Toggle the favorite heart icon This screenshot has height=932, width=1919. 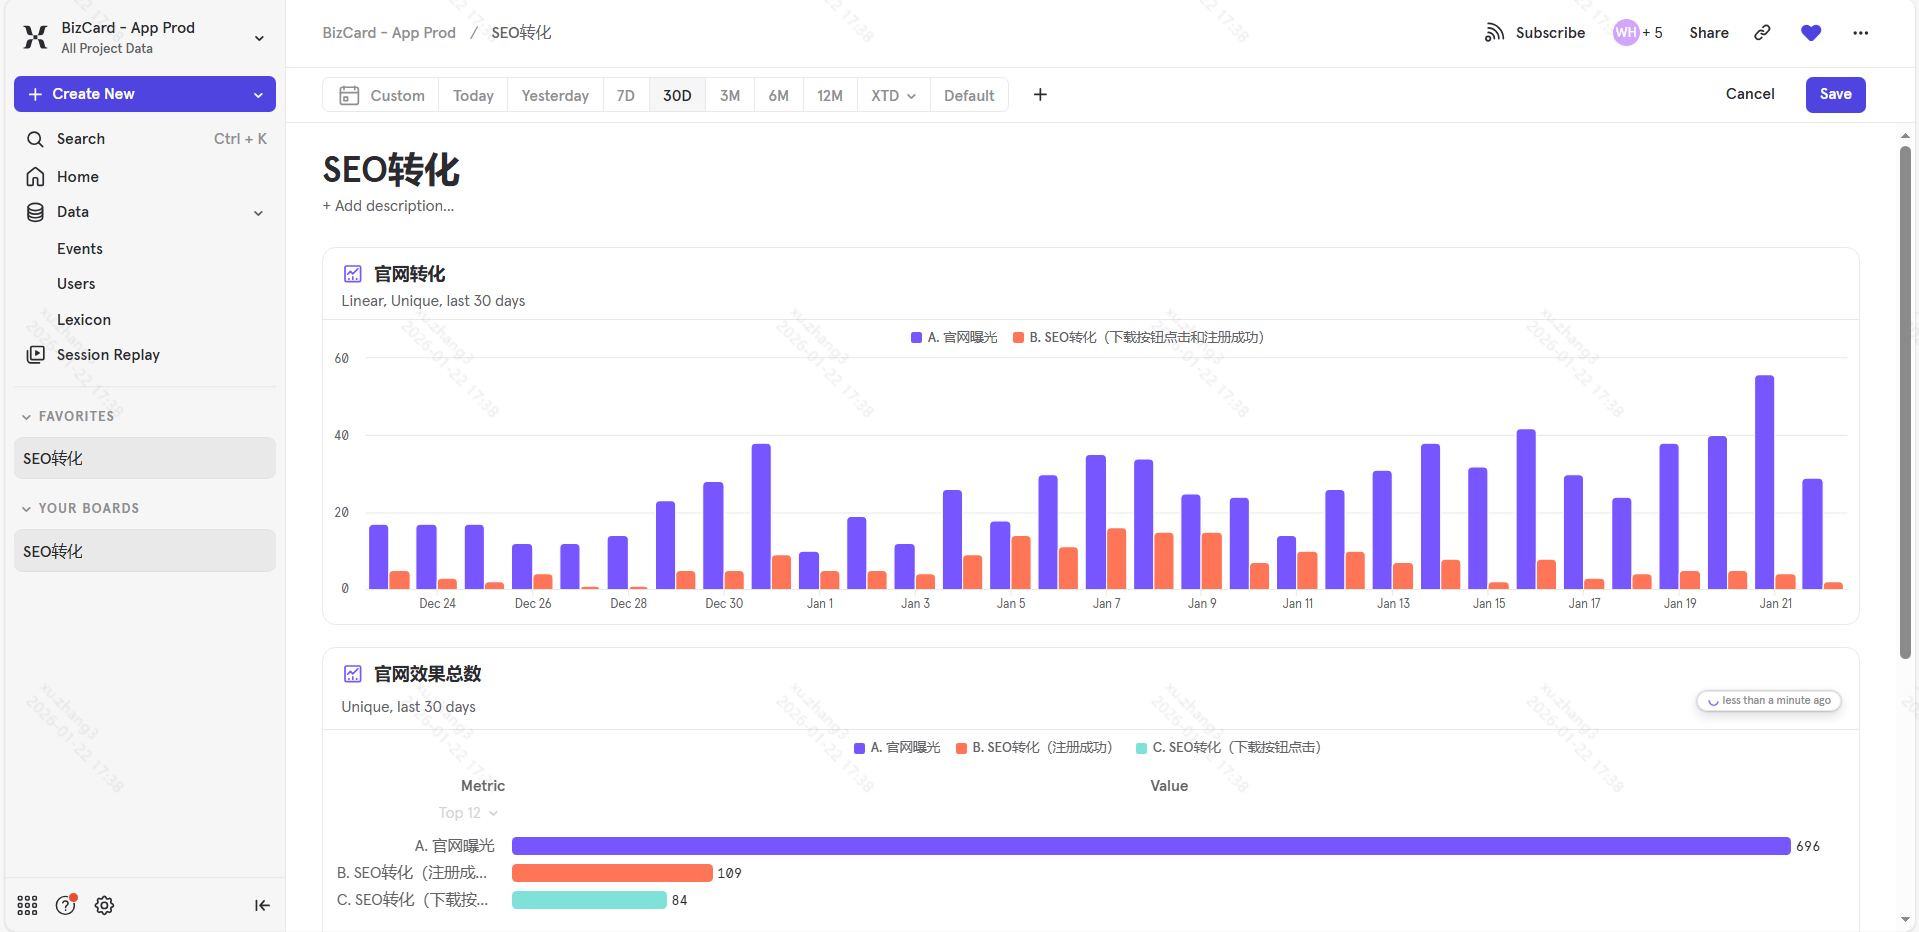[x=1811, y=33]
